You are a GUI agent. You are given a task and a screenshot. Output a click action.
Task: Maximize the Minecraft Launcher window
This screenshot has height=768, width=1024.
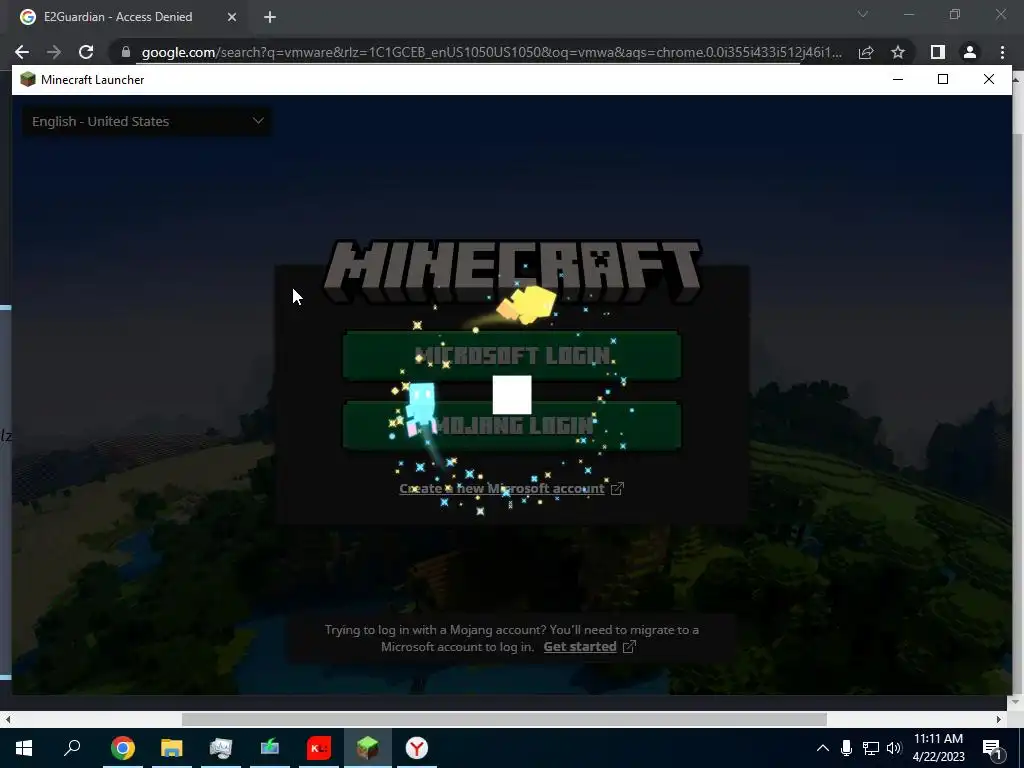point(943,80)
